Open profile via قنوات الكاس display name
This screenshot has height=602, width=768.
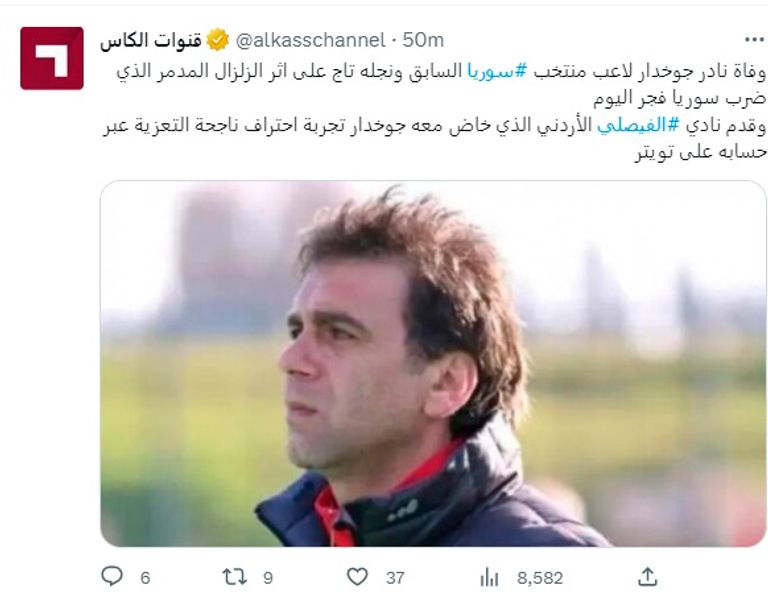click(x=151, y=40)
